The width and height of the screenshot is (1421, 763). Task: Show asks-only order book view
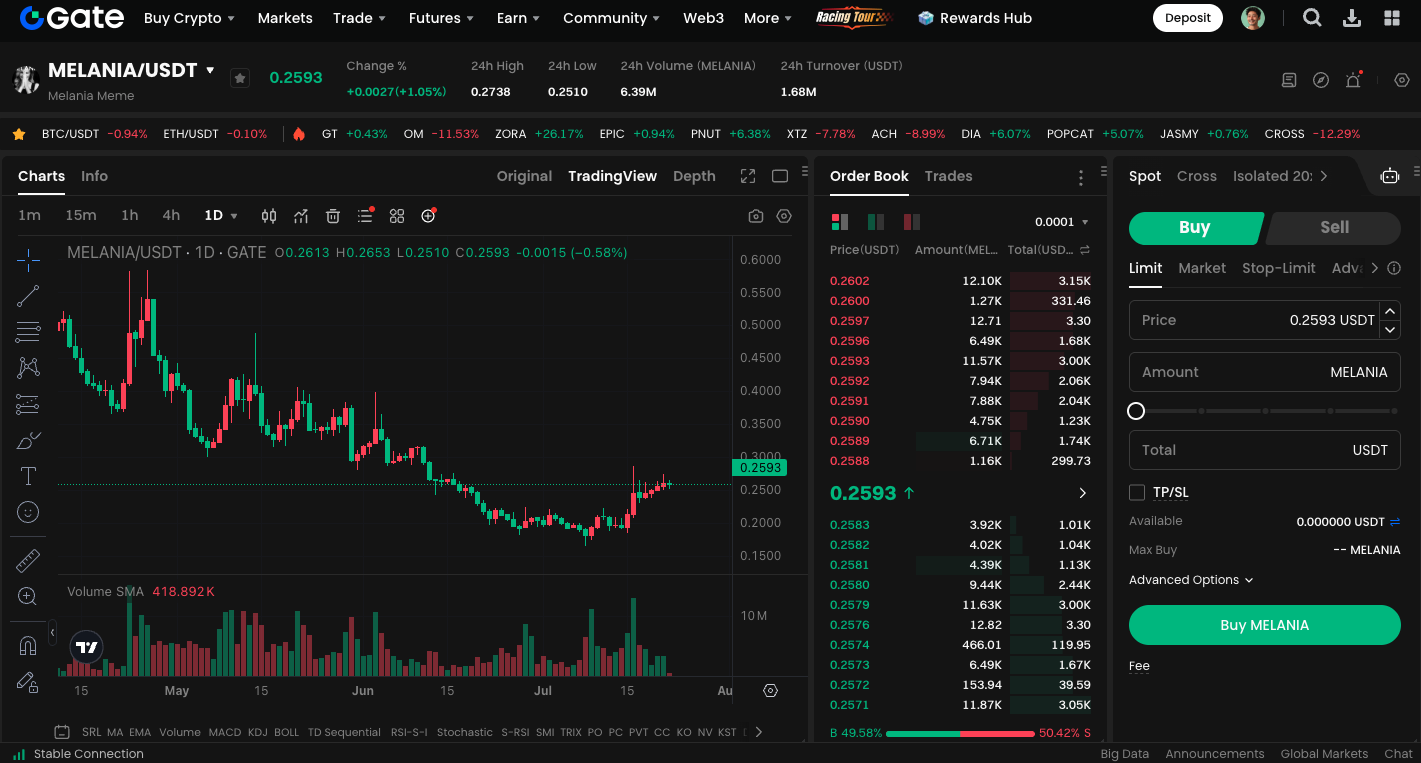[912, 222]
